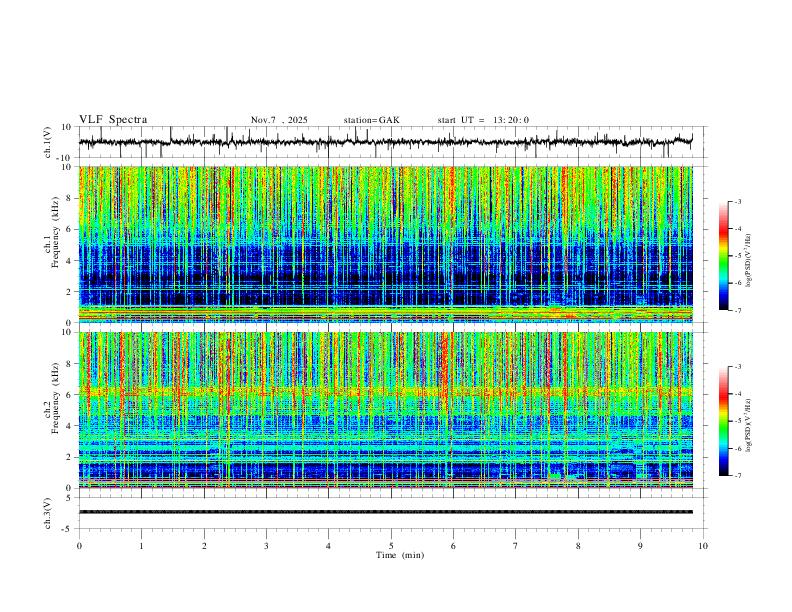Image resolution: width=792 pixels, height=612 pixels.
Task: Click the ch.1 spectrogram plot
Action: click(x=386, y=244)
